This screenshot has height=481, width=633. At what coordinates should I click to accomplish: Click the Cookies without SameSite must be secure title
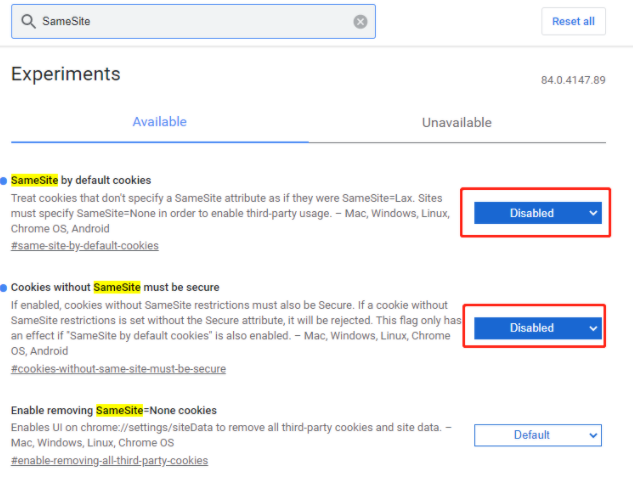coord(115,287)
